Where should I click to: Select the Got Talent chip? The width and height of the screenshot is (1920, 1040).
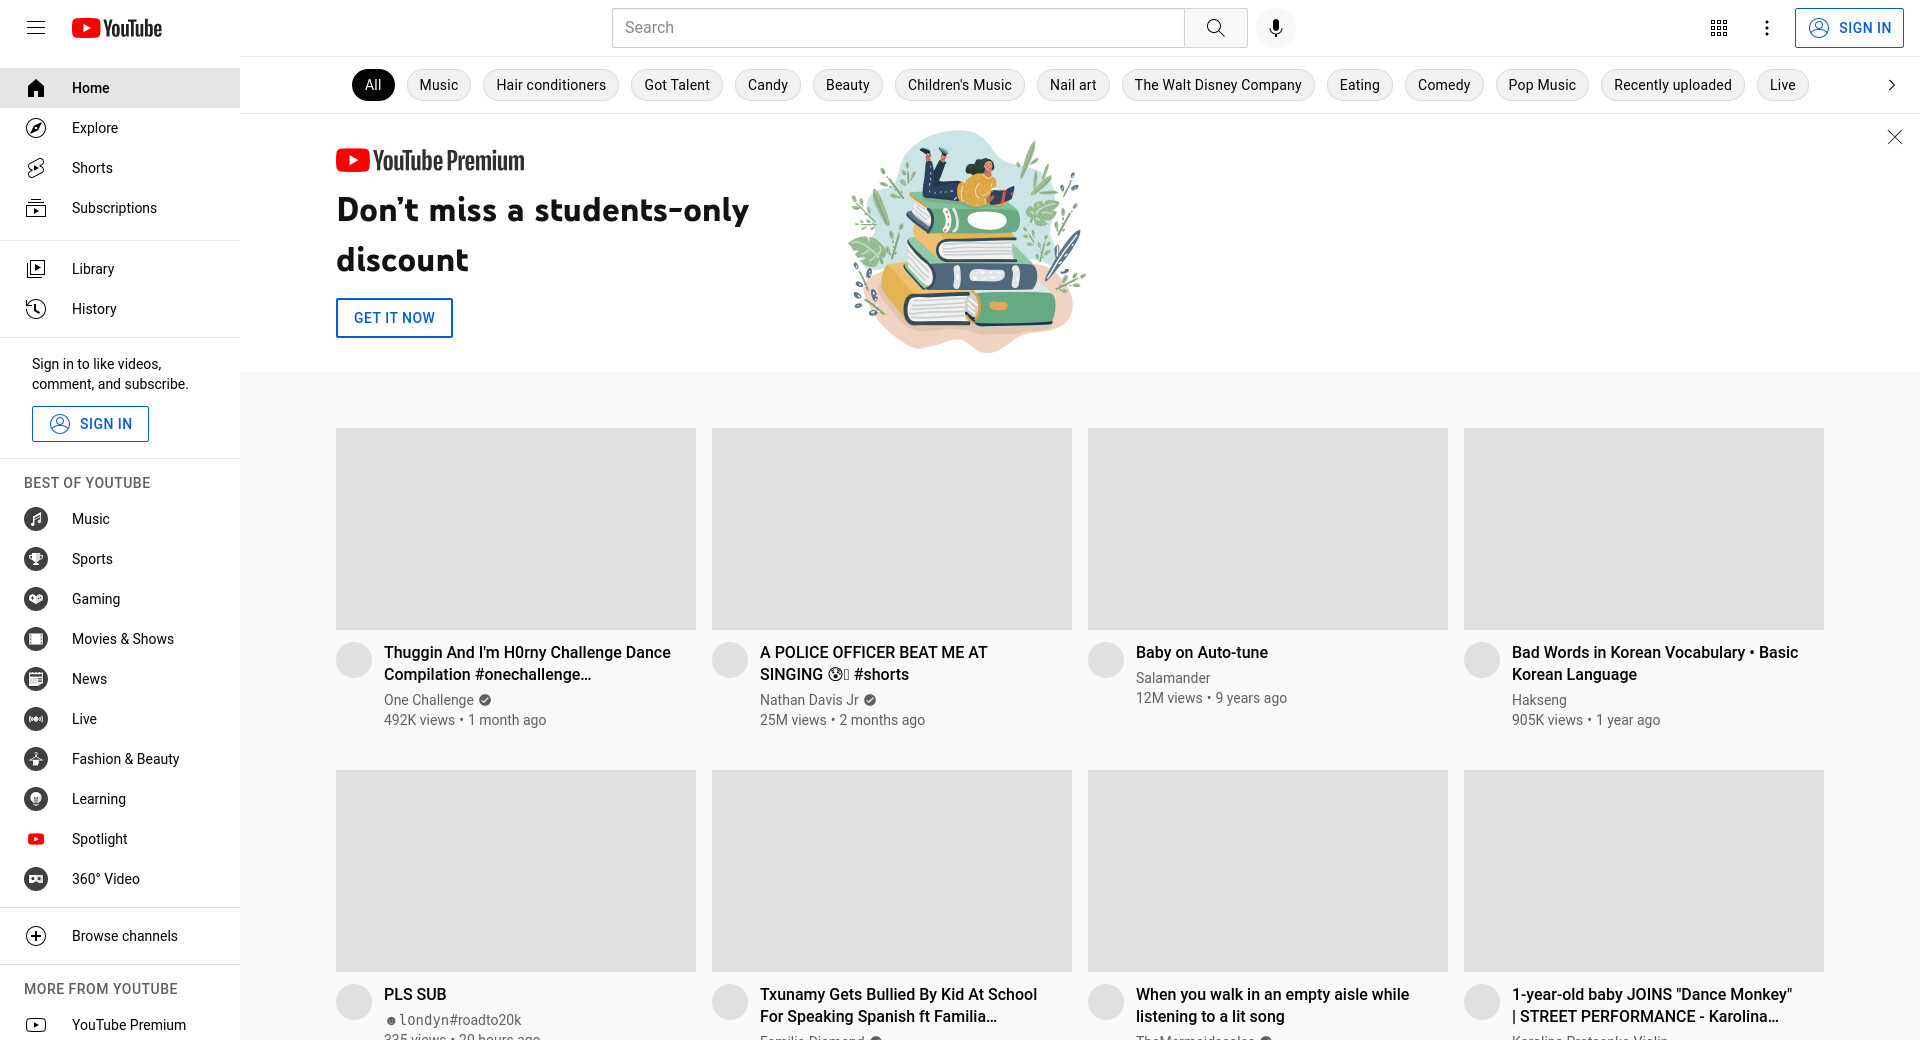[677, 85]
